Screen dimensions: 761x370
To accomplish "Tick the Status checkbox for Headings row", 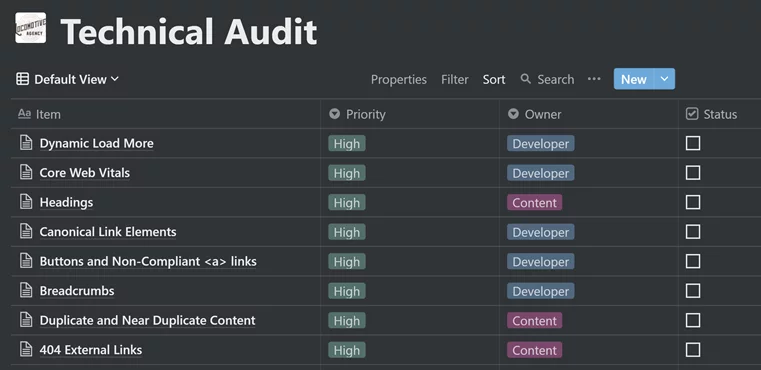I will pos(693,202).
